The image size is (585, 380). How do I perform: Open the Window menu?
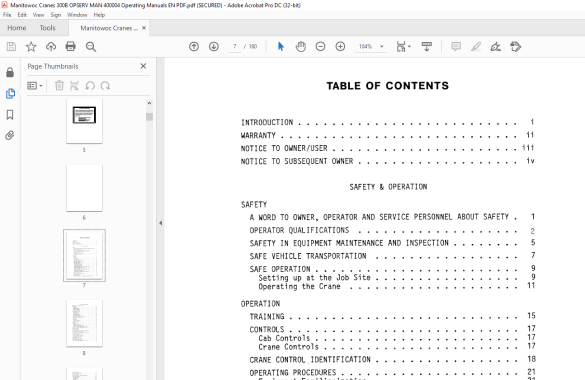pyautogui.click(x=77, y=15)
